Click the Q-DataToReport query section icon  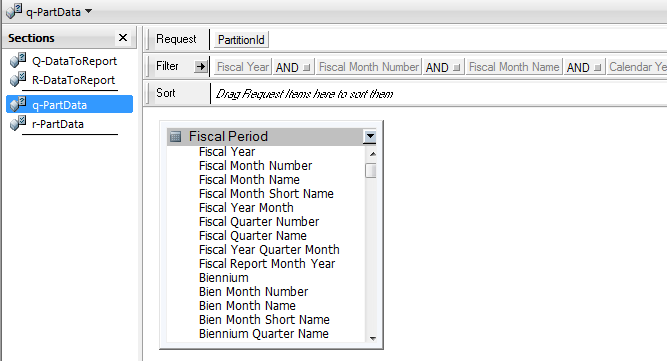click(x=18, y=60)
